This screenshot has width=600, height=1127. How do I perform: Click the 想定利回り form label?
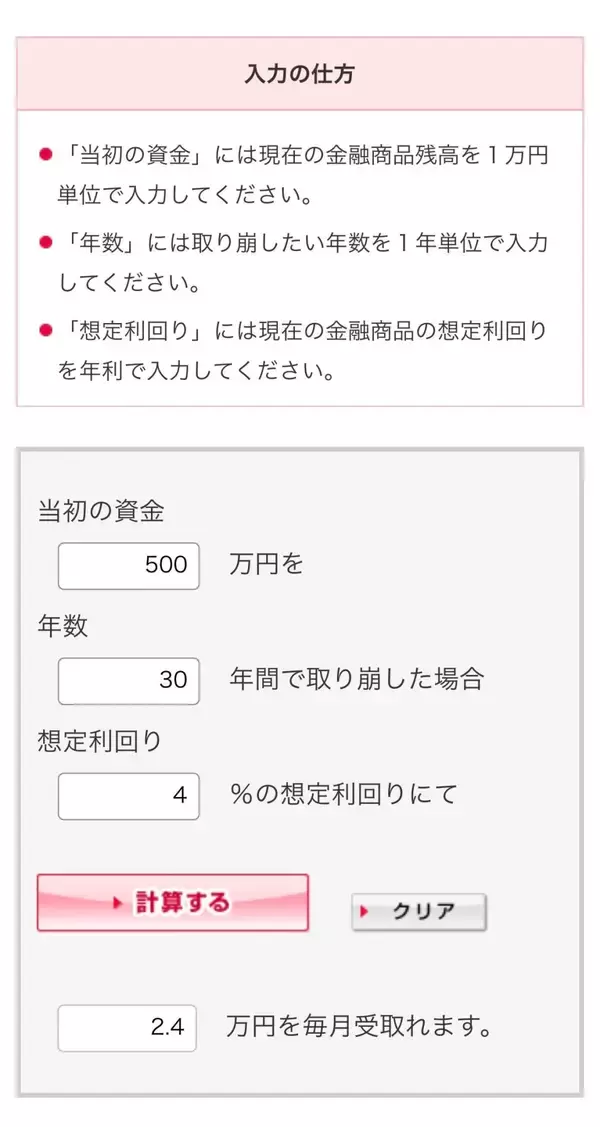(99, 741)
